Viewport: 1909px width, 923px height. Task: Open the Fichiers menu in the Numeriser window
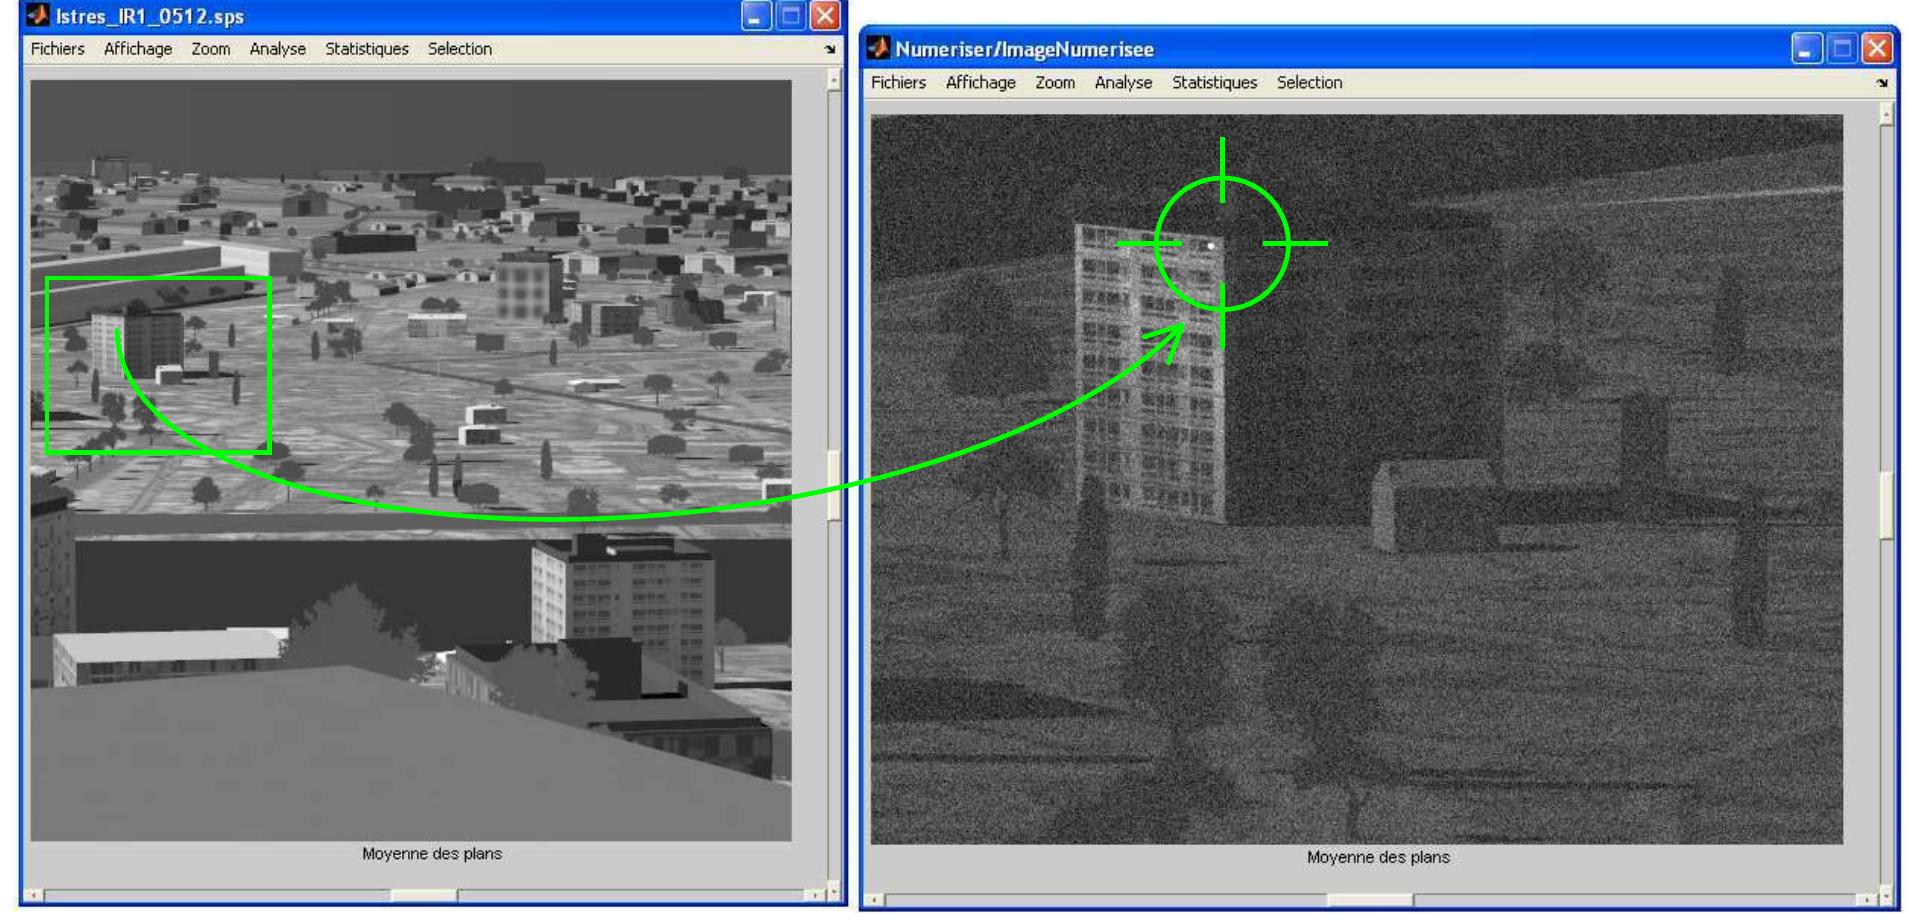897,84
